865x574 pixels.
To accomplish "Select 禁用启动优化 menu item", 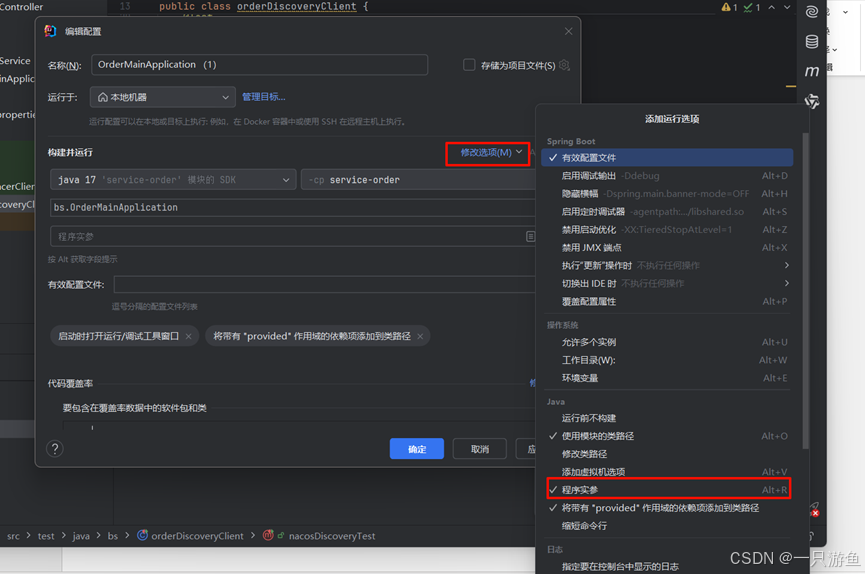I will coord(667,230).
